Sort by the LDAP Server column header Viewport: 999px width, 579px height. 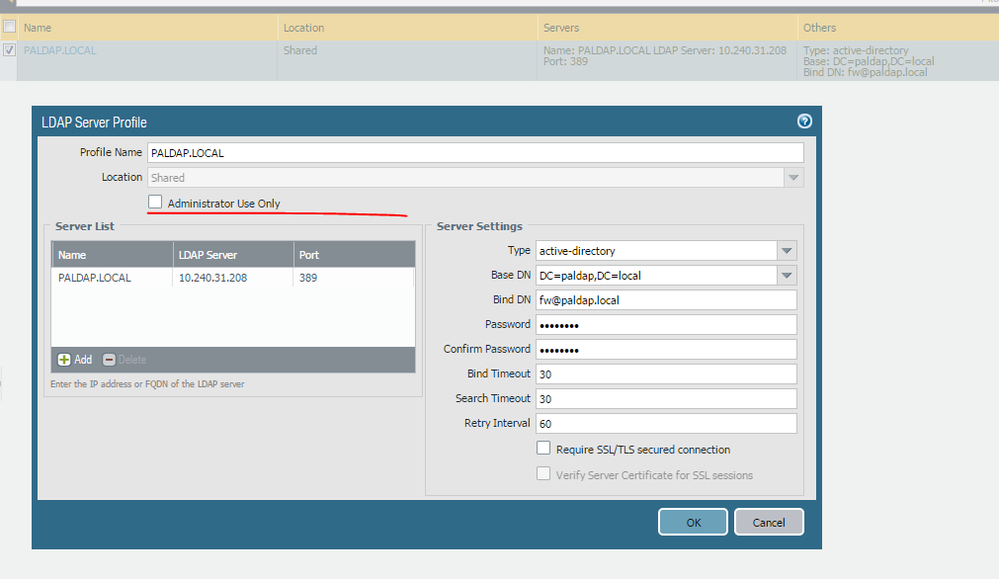coord(232,255)
